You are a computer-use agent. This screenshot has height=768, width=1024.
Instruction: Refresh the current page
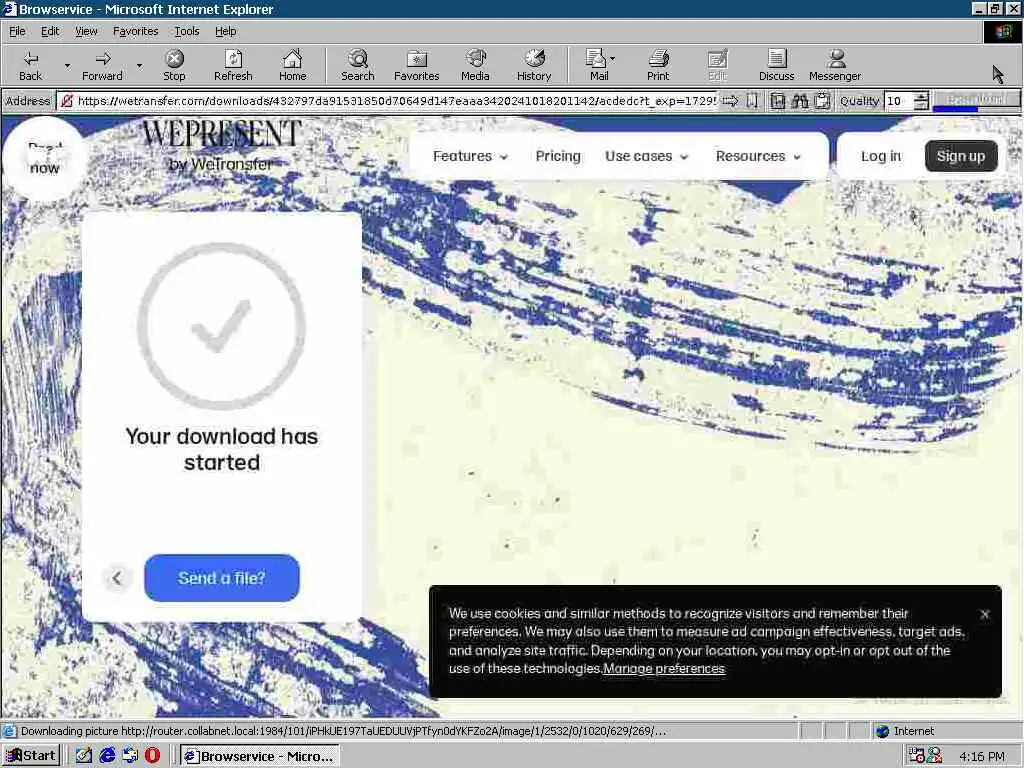pyautogui.click(x=233, y=65)
